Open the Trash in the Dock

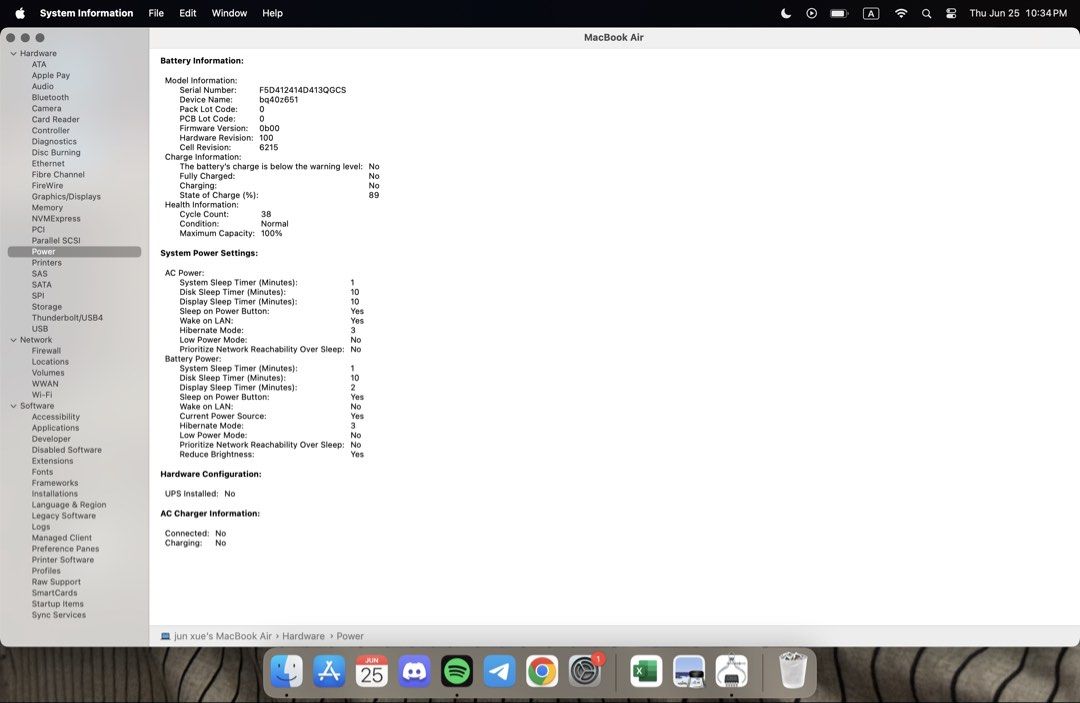(792, 671)
